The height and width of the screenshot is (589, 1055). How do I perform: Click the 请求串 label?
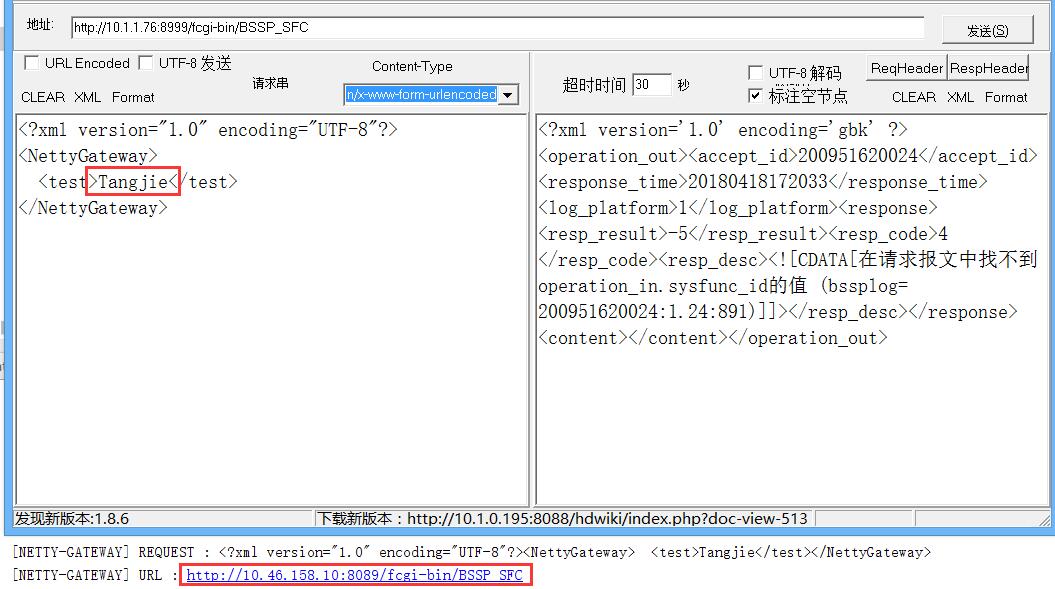[x=270, y=83]
